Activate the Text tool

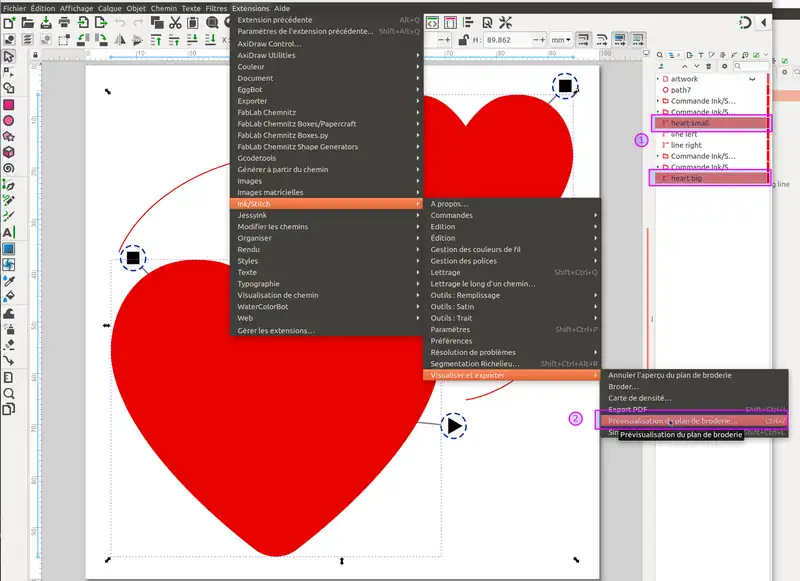[x=8, y=232]
